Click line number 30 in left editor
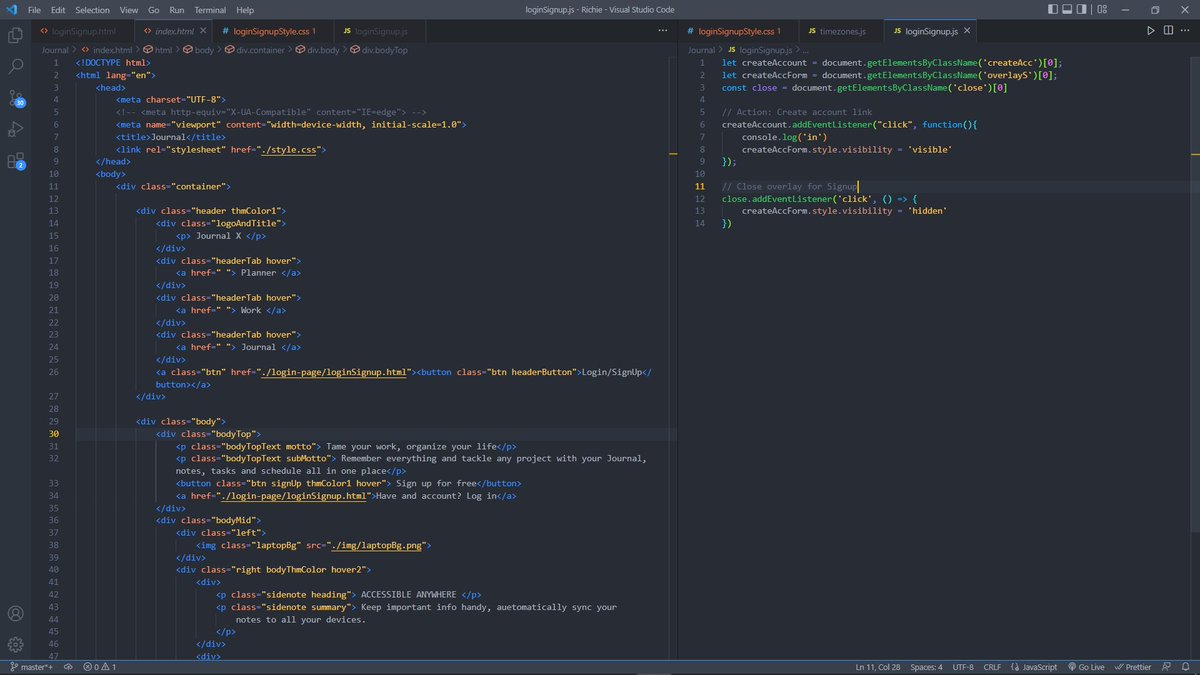The width and height of the screenshot is (1200, 675). 54,434
